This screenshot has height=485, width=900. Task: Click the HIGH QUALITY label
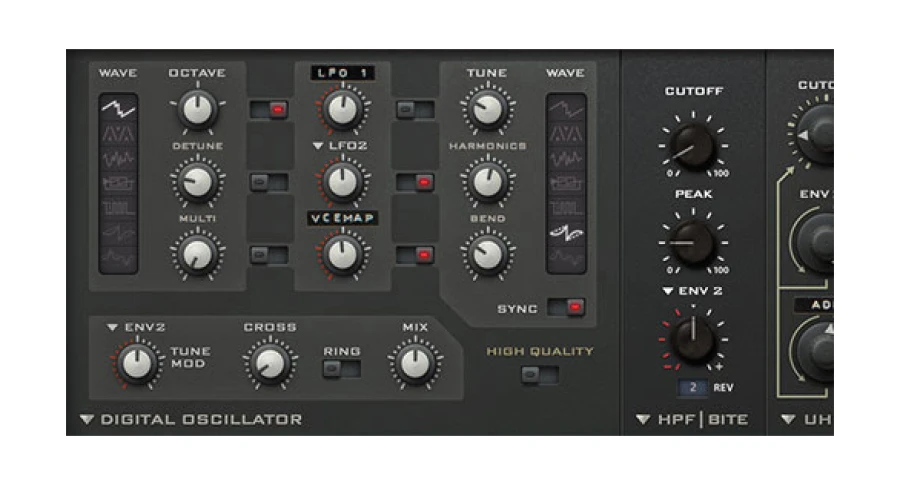click(x=540, y=351)
